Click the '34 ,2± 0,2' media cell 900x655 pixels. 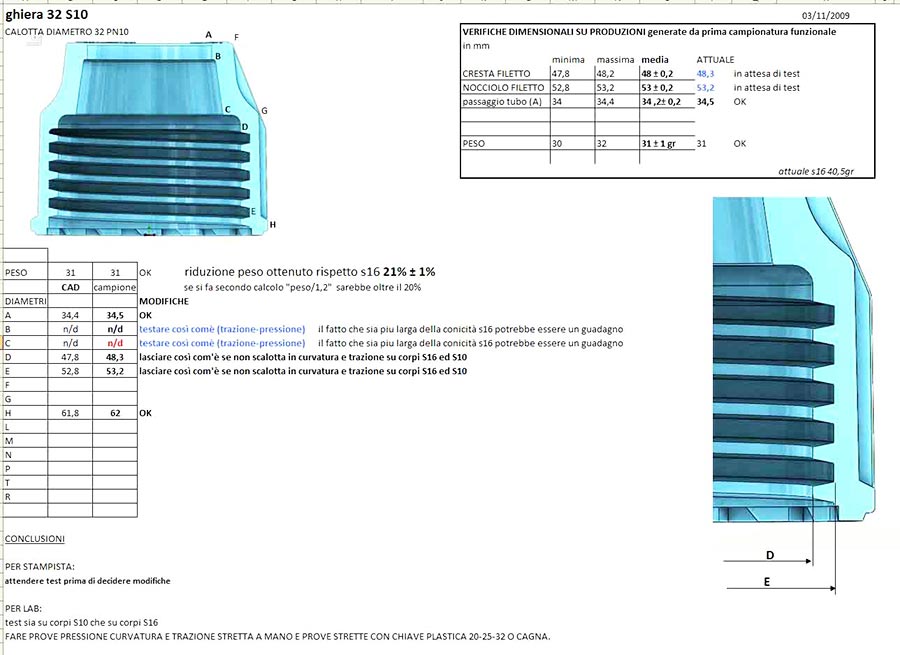click(661, 102)
